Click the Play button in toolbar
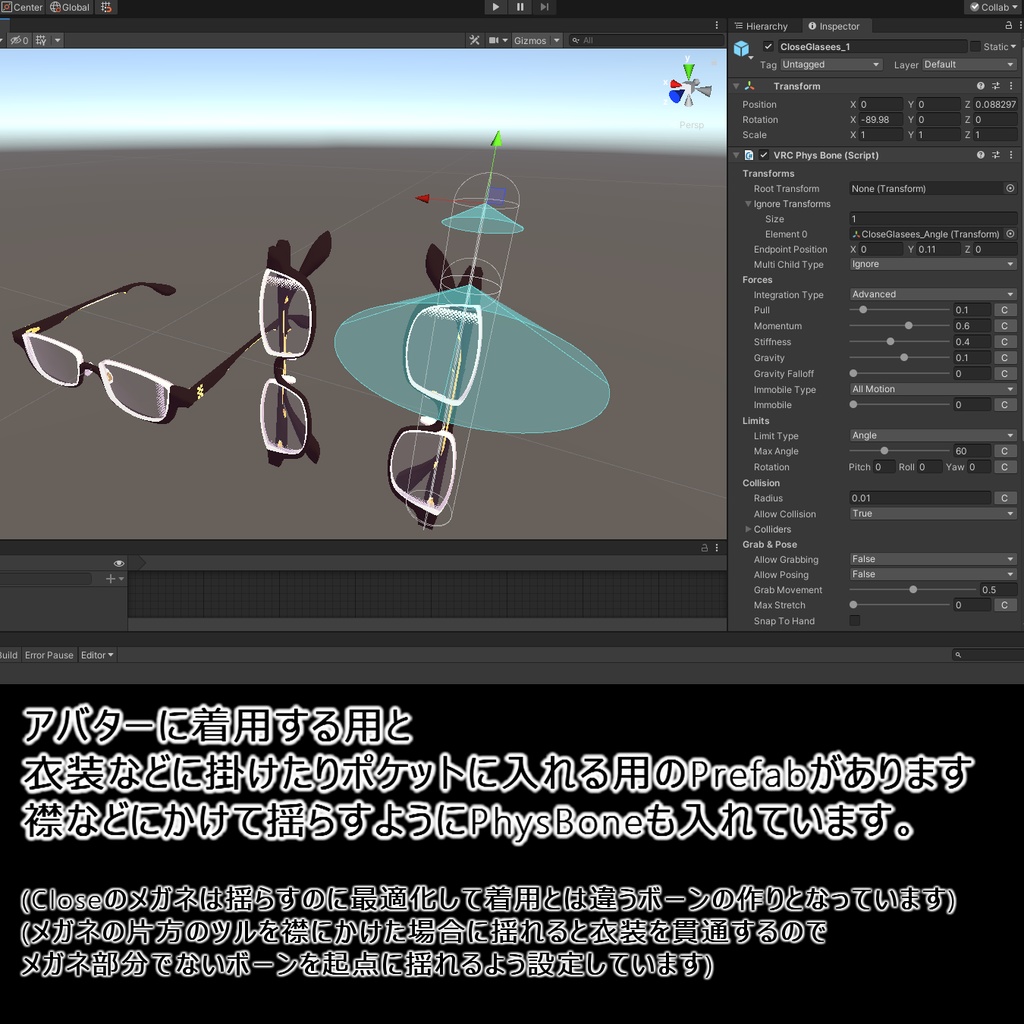This screenshot has height=1024, width=1024. [x=495, y=7]
